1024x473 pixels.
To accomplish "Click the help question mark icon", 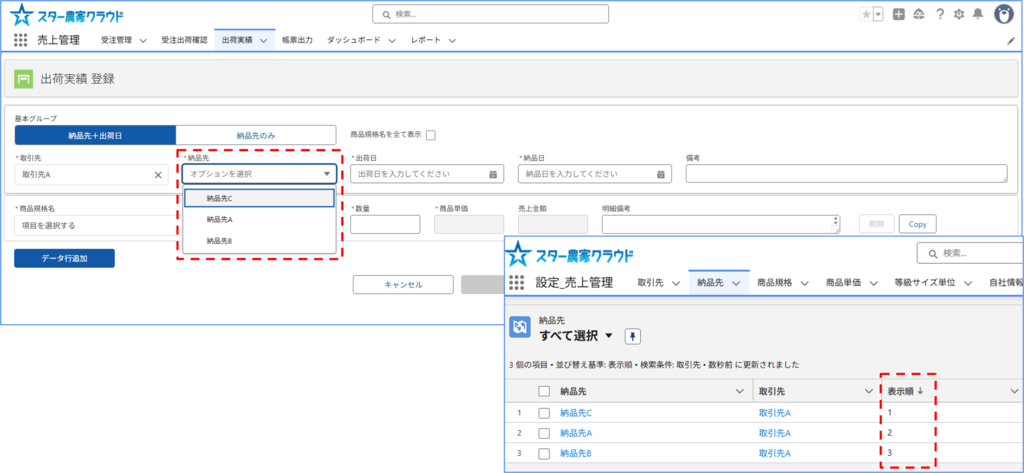I will point(939,14).
